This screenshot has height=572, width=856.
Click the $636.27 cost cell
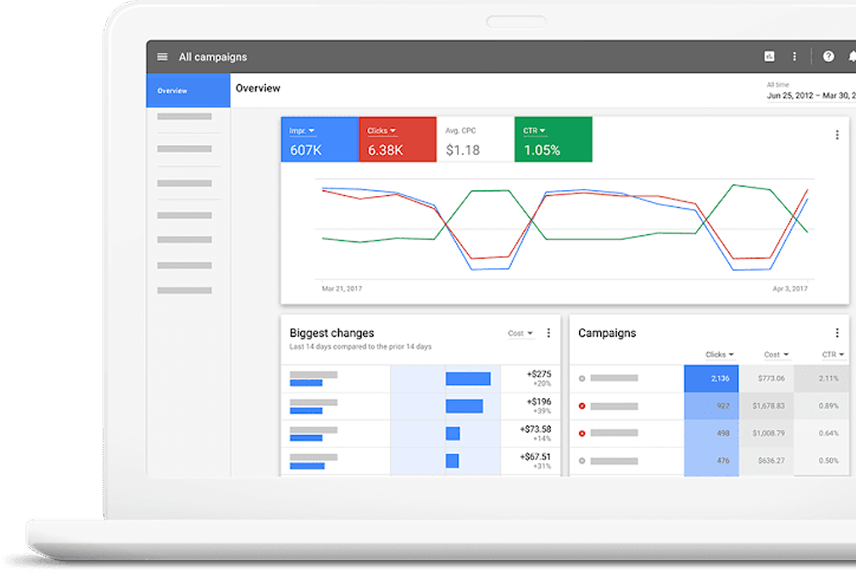pos(766,461)
